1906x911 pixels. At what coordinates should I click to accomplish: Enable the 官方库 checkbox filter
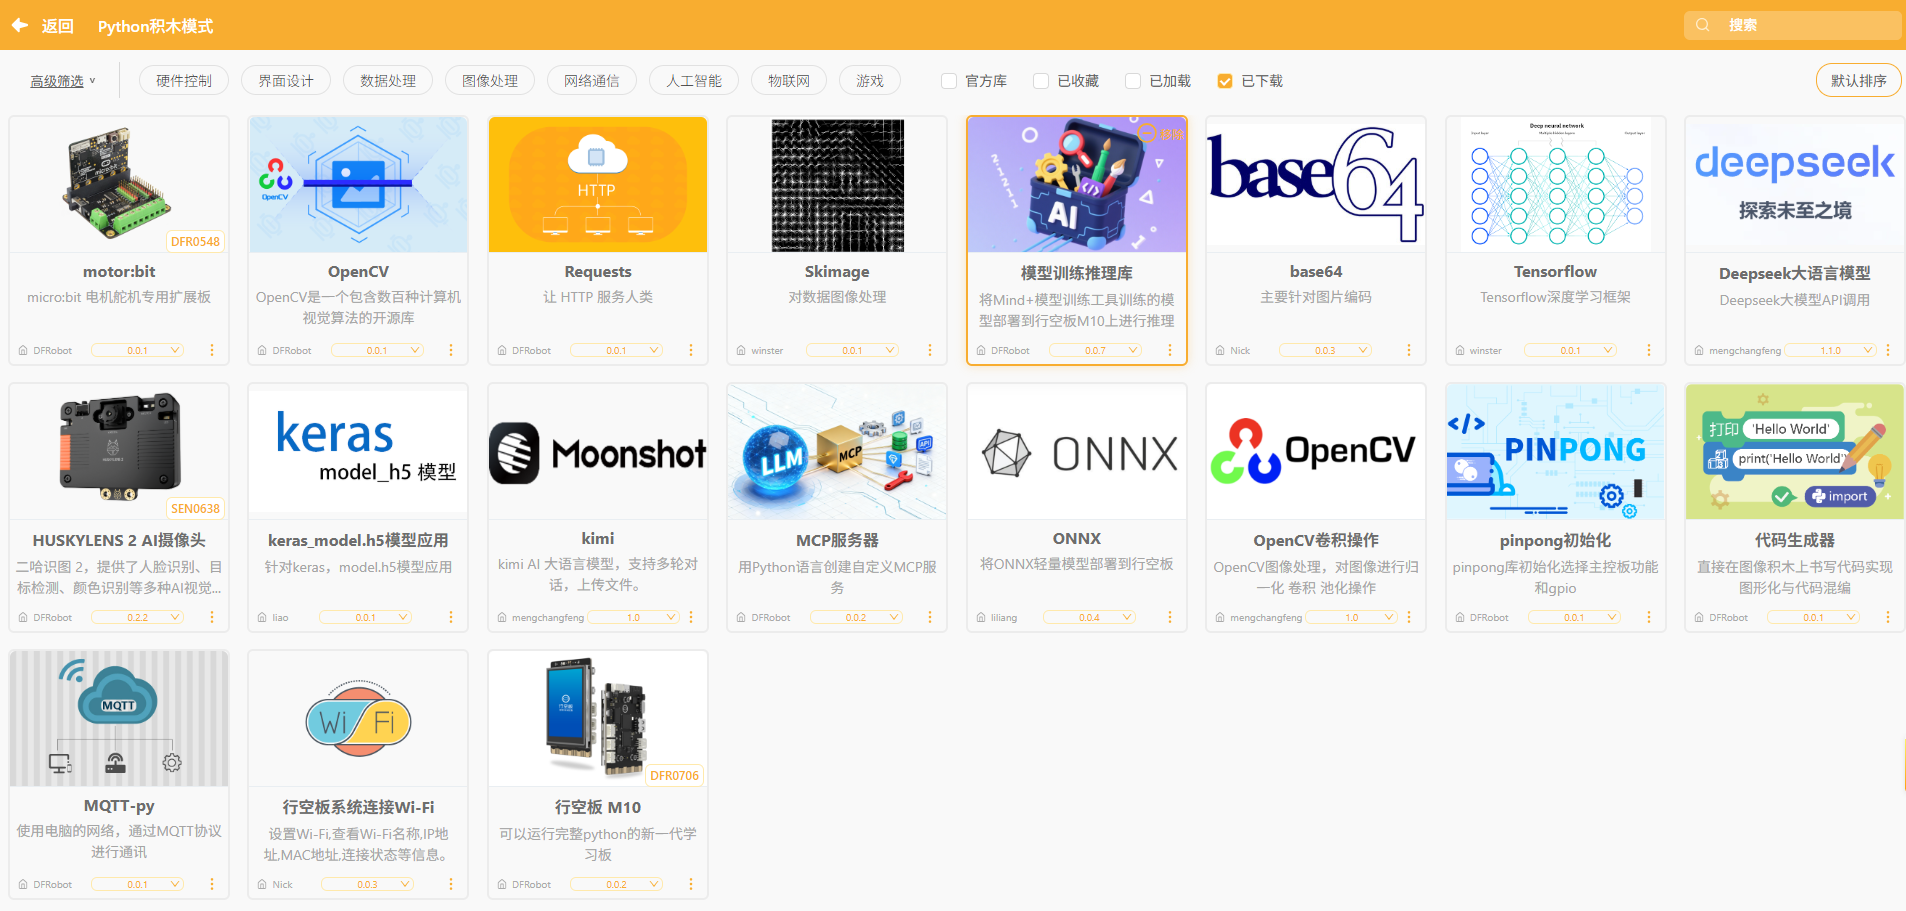point(949,81)
